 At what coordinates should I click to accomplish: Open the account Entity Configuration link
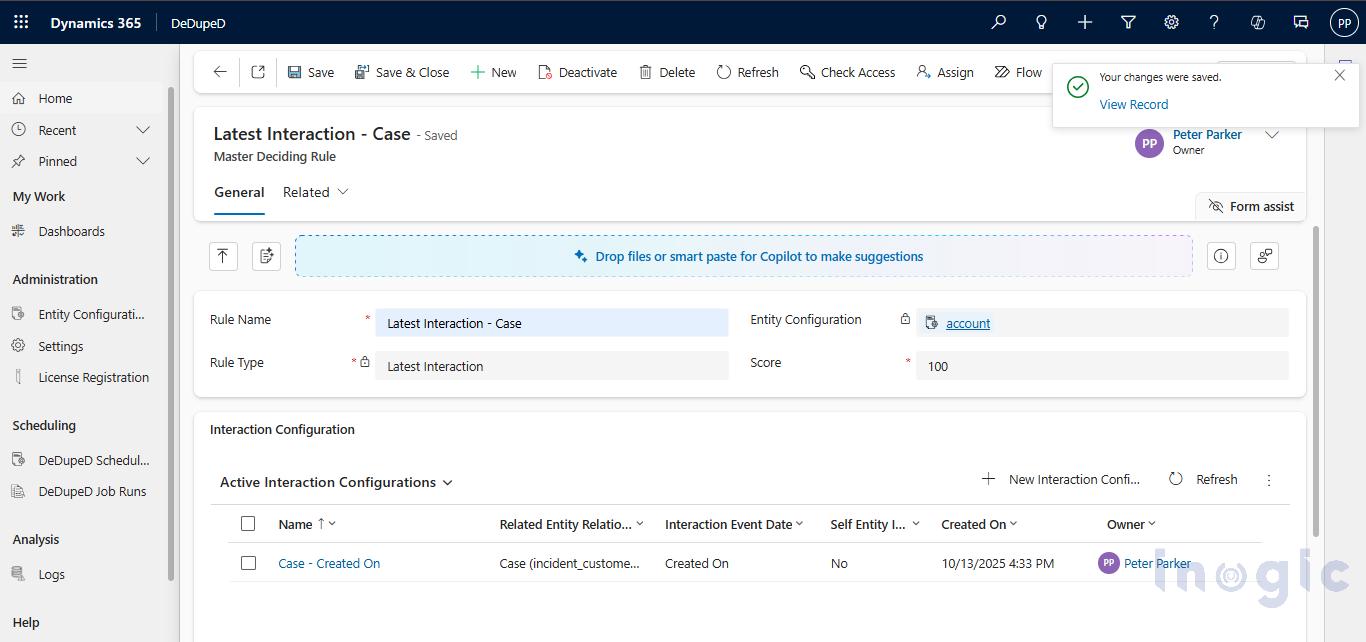(967, 323)
